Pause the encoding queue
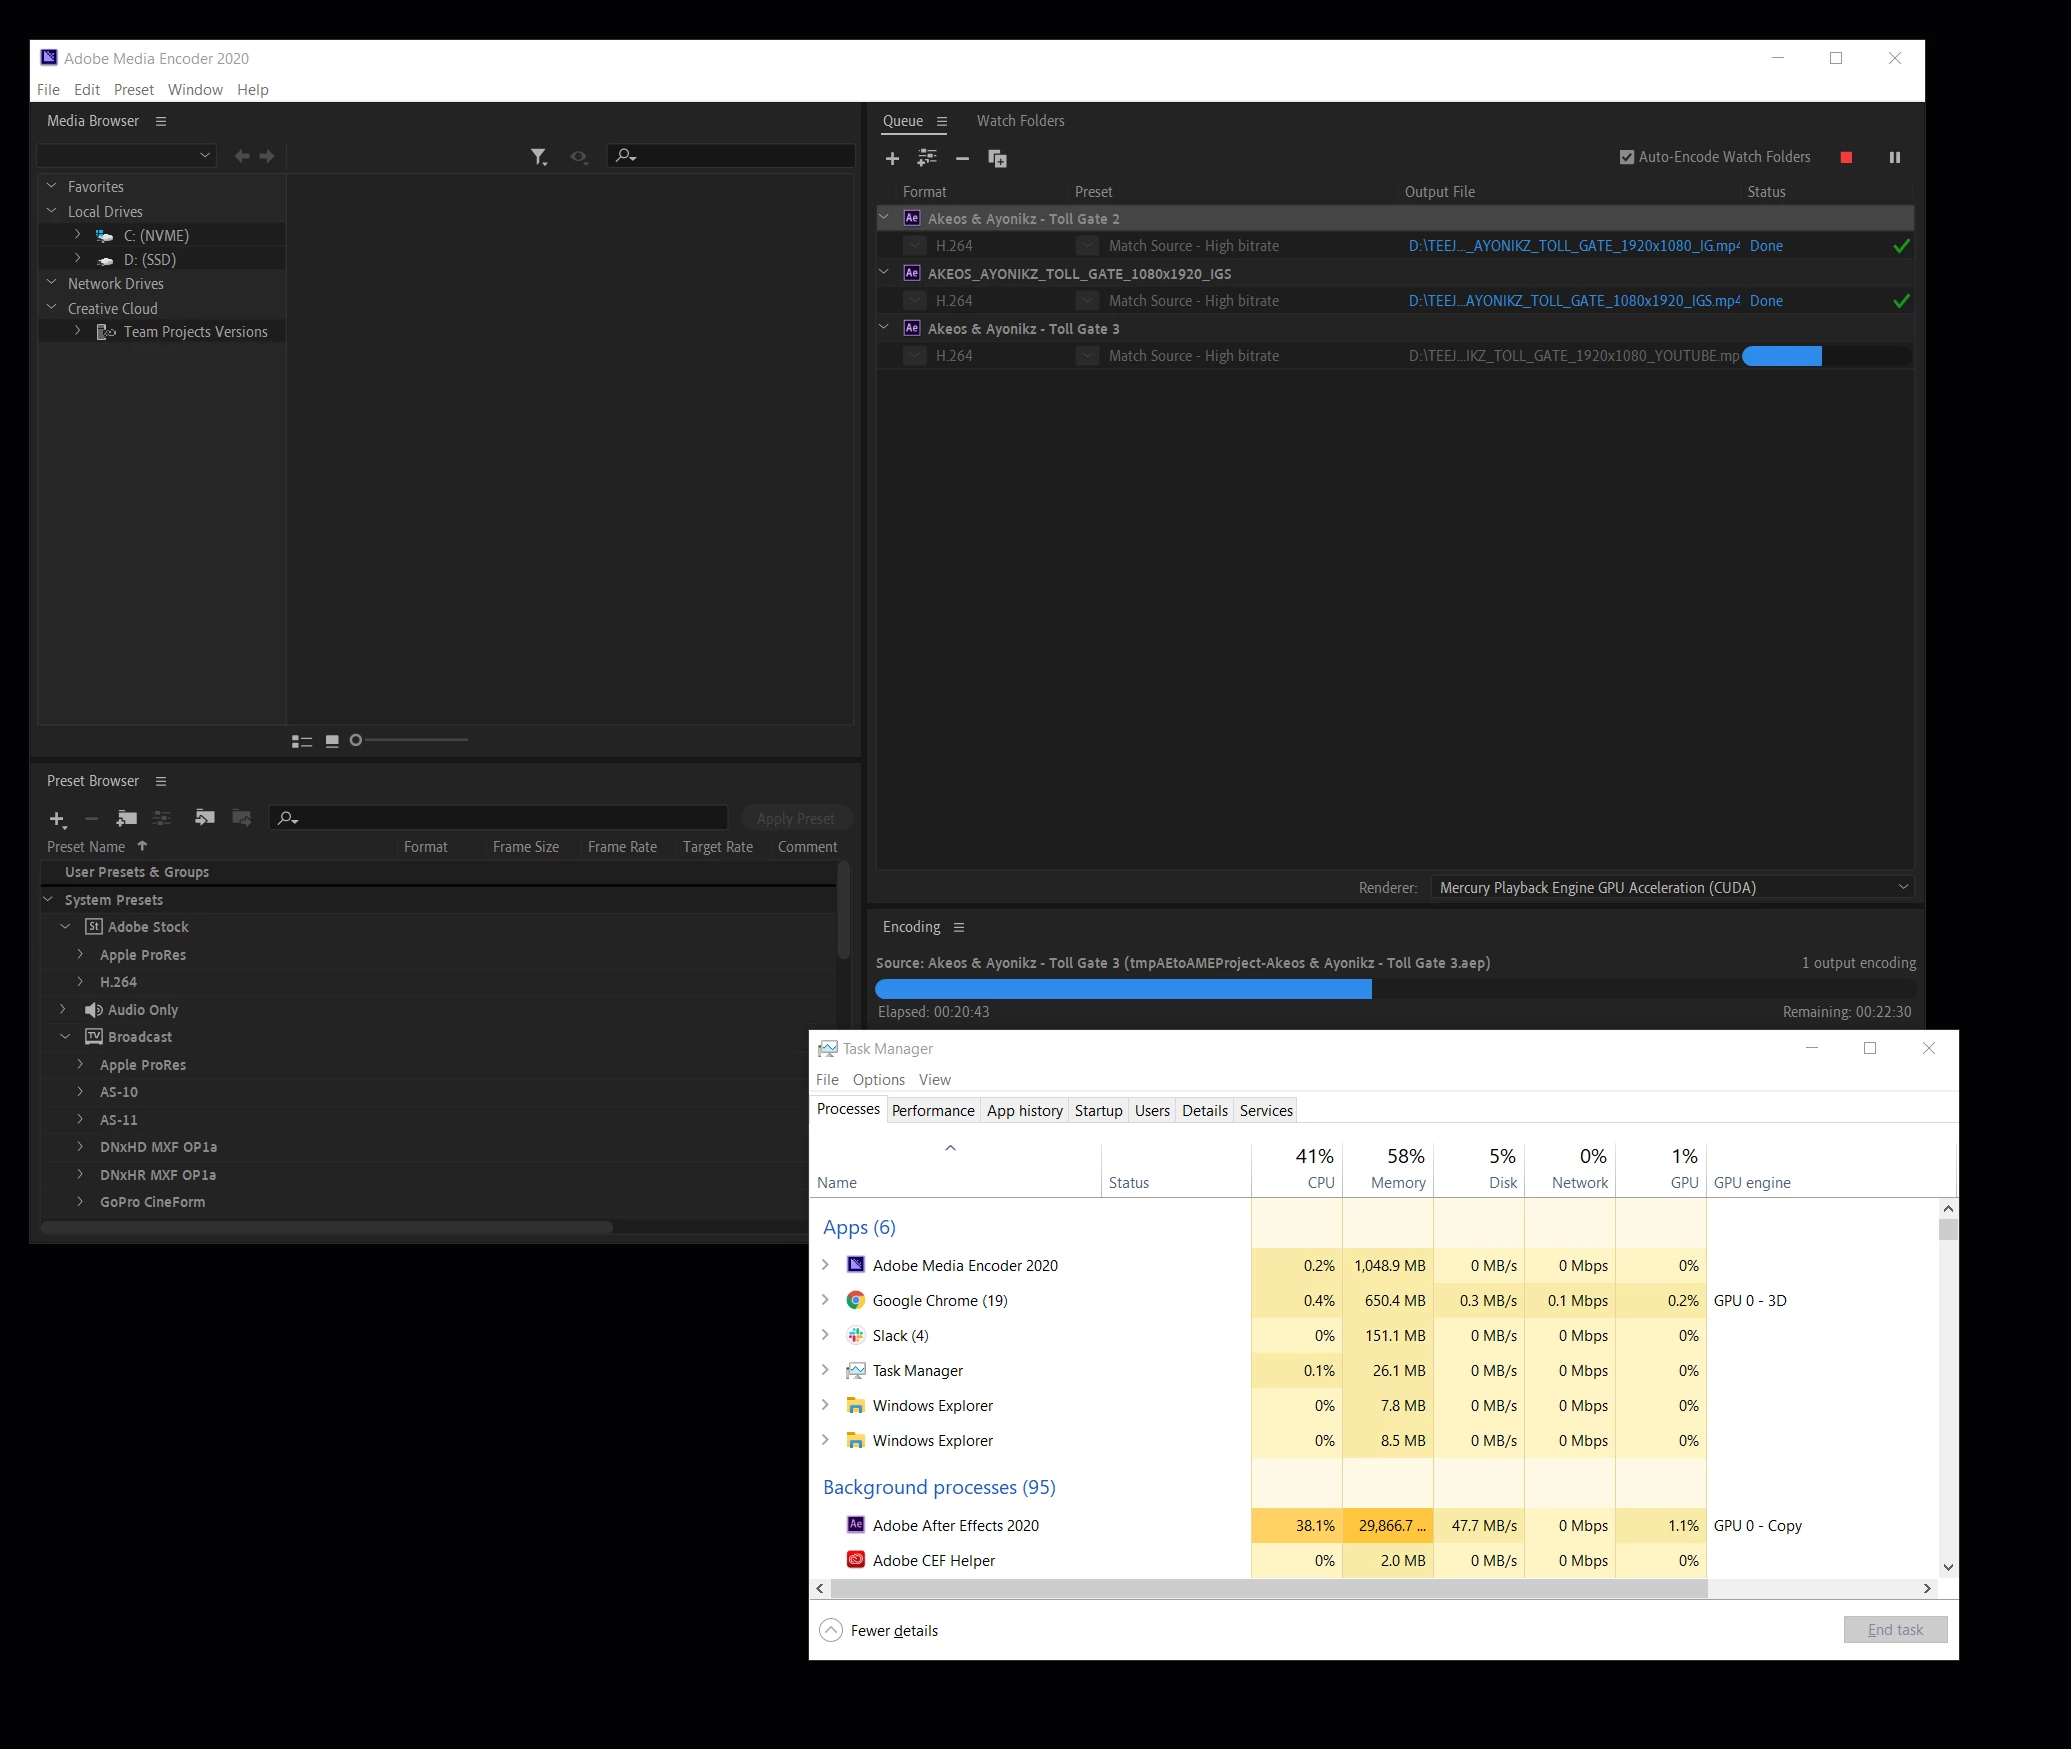Viewport: 2071px width, 1749px height. [1894, 157]
